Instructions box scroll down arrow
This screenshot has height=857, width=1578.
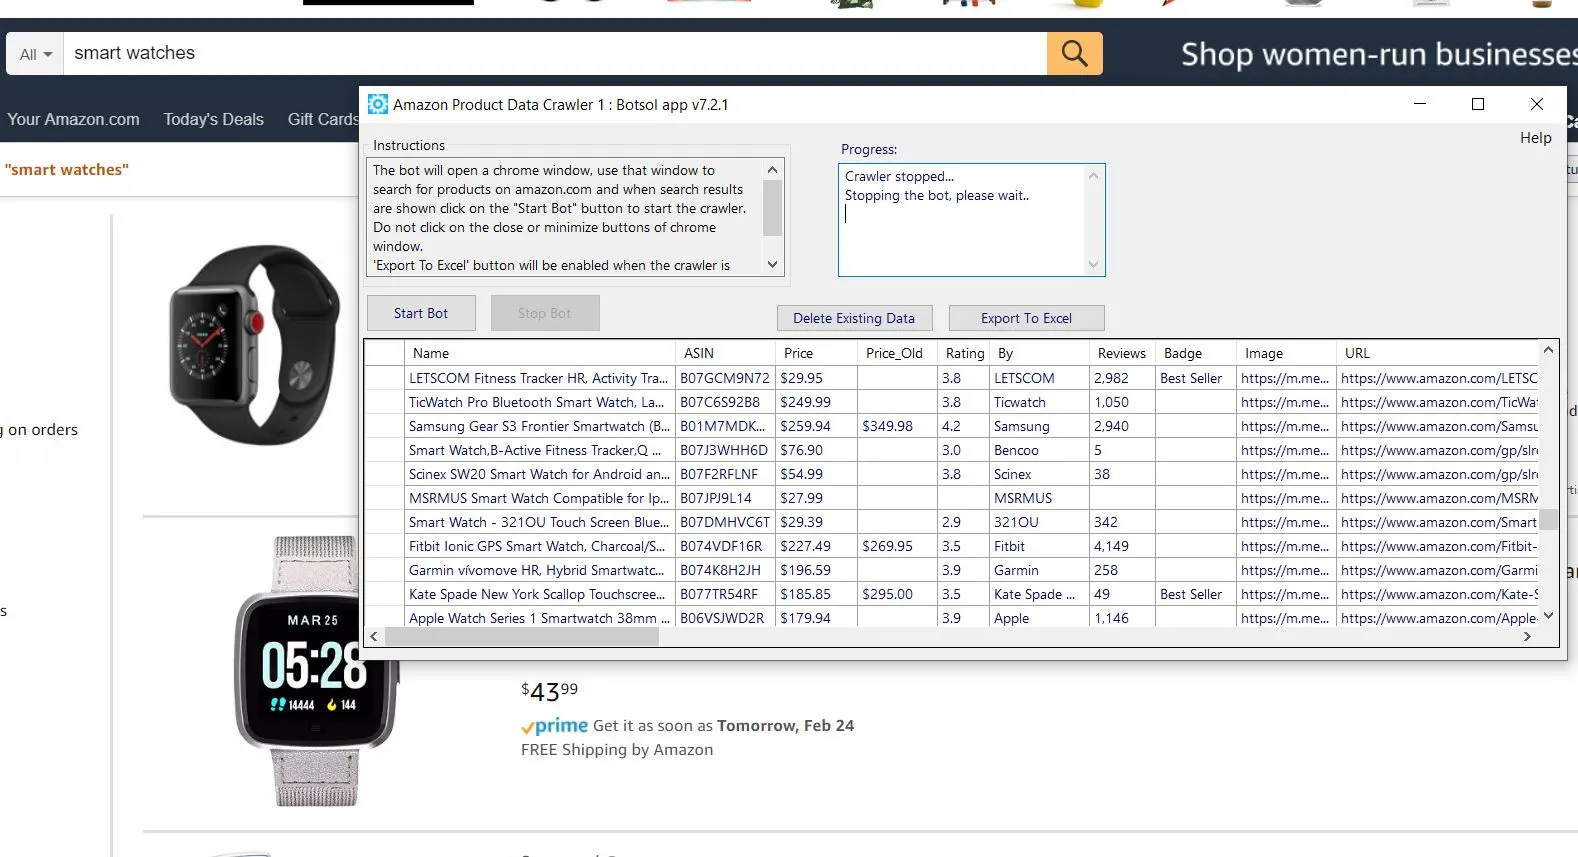[772, 265]
